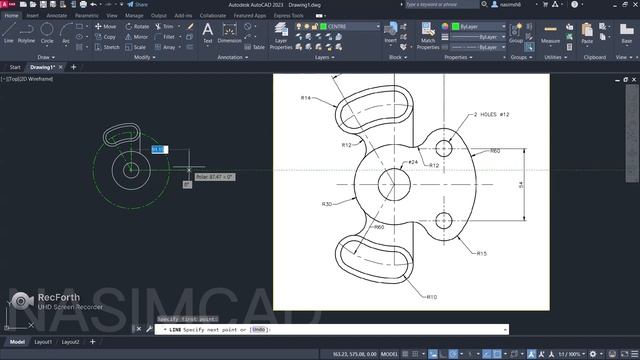Click the keyword search box

pyautogui.click(x=442, y=4)
